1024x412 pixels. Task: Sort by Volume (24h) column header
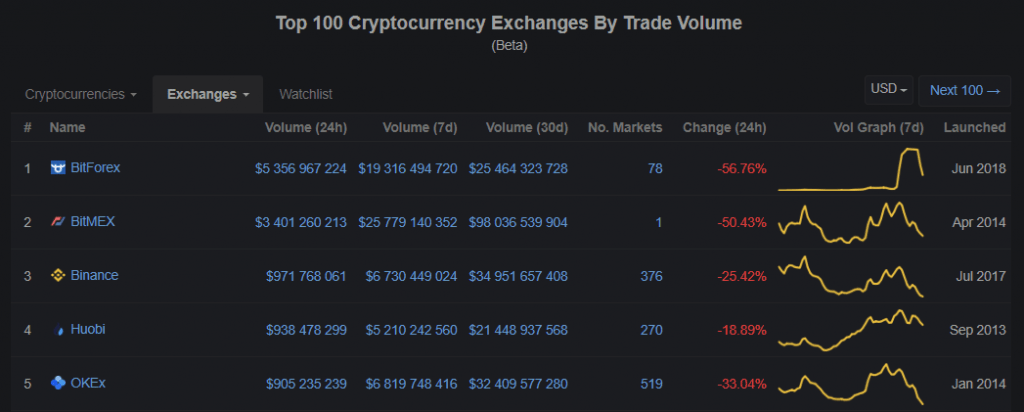point(306,127)
